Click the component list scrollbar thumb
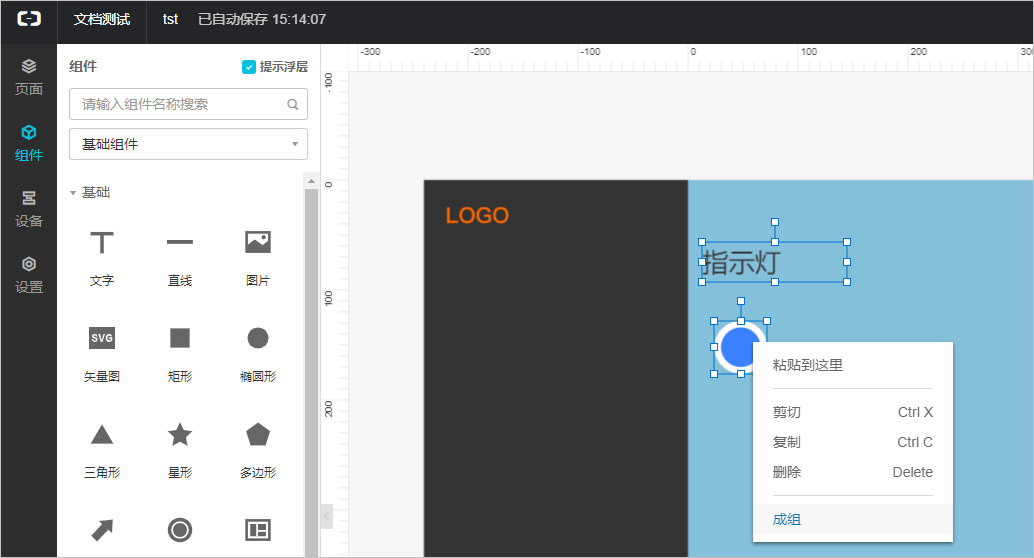This screenshot has height=558, width=1034. click(x=311, y=373)
